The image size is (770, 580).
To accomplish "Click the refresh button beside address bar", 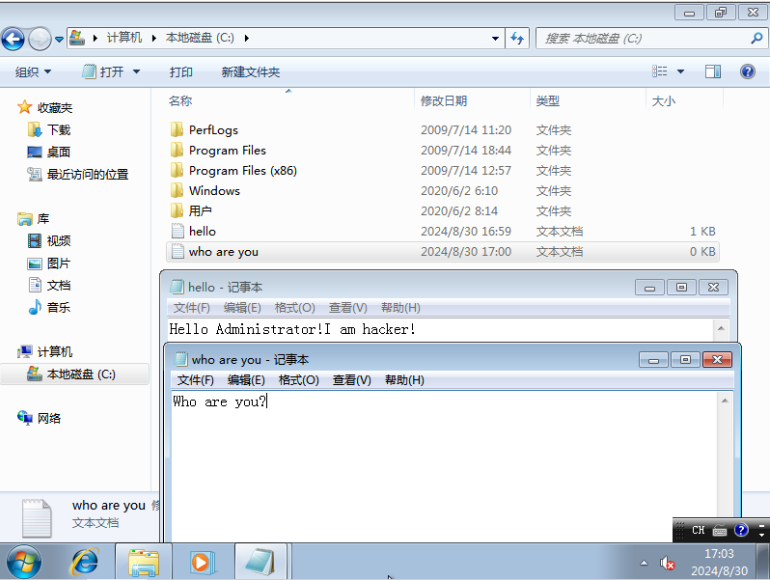I will [x=517, y=38].
